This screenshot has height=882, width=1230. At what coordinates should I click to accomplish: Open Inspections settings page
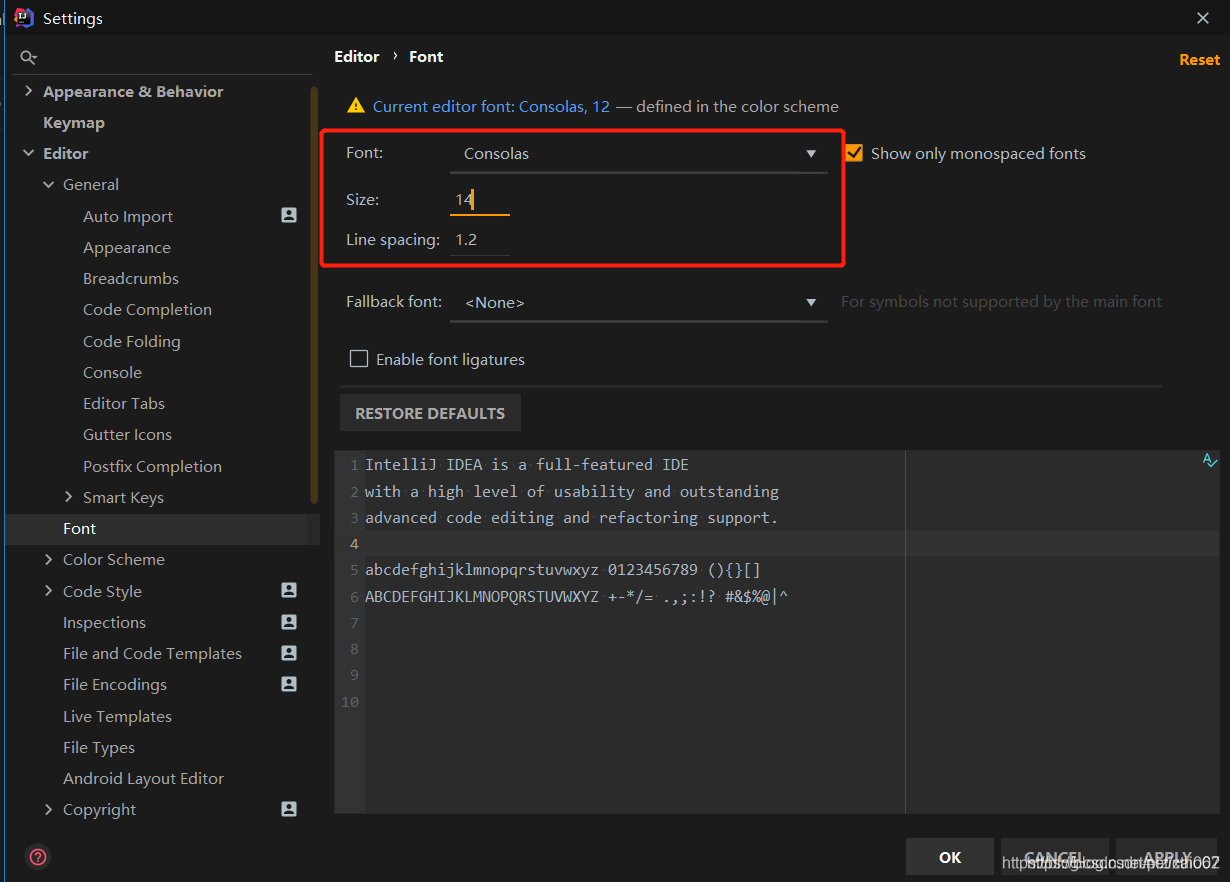(x=104, y=622)
